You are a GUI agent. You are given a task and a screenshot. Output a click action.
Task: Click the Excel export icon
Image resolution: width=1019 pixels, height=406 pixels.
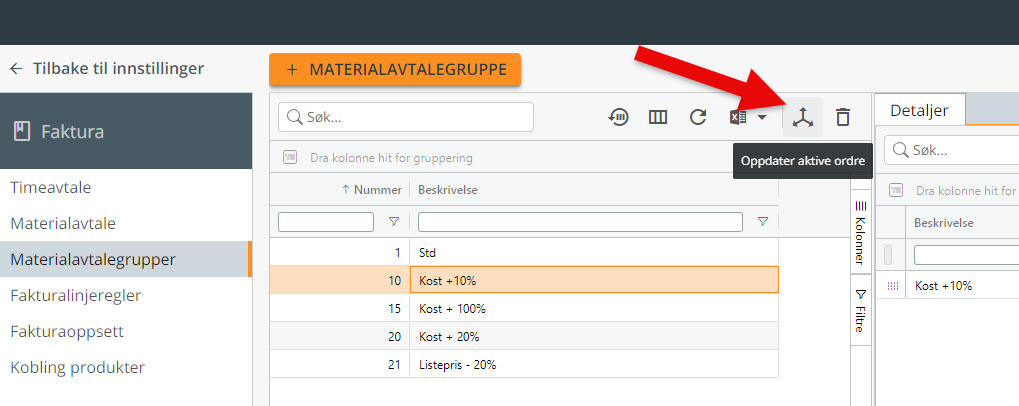[x=738, y=117]
